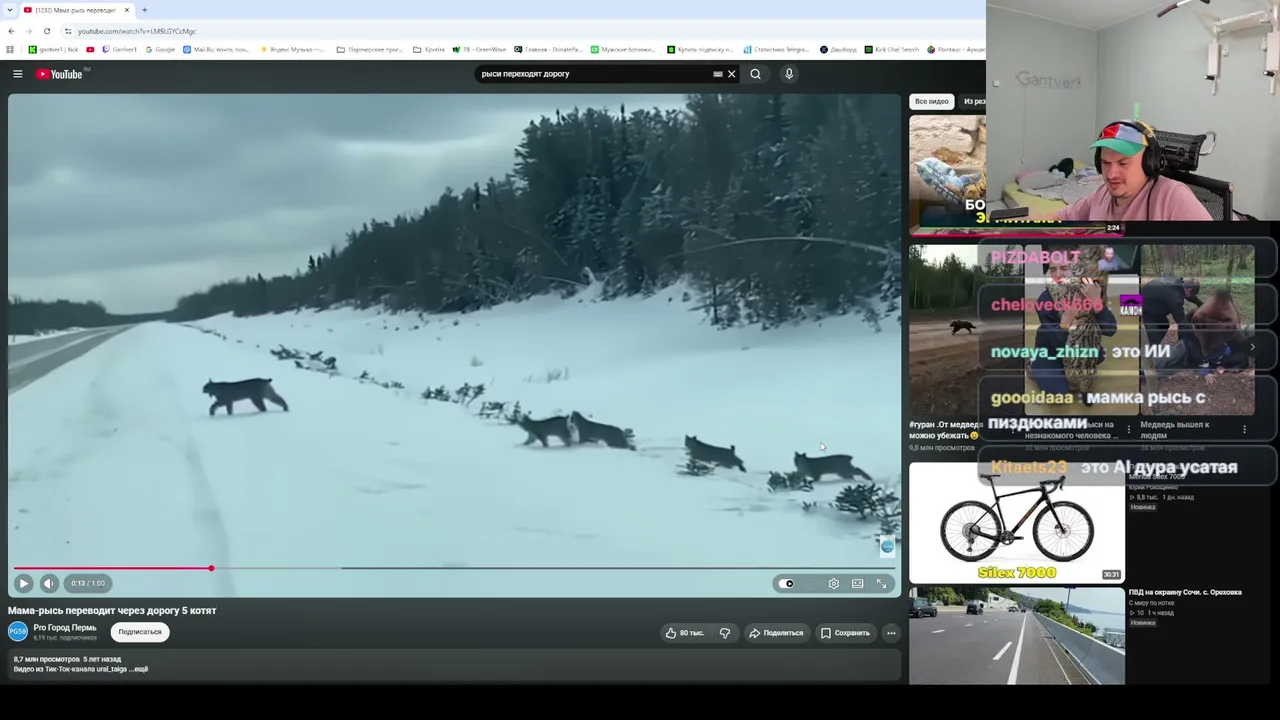Open video settings gear
1280x720 pixels.
pos(834,584)
